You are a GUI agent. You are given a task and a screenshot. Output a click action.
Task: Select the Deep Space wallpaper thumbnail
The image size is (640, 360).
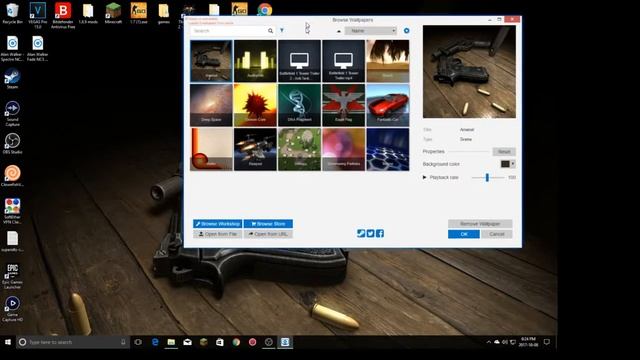pyautogui.click(x=211, y=105)
